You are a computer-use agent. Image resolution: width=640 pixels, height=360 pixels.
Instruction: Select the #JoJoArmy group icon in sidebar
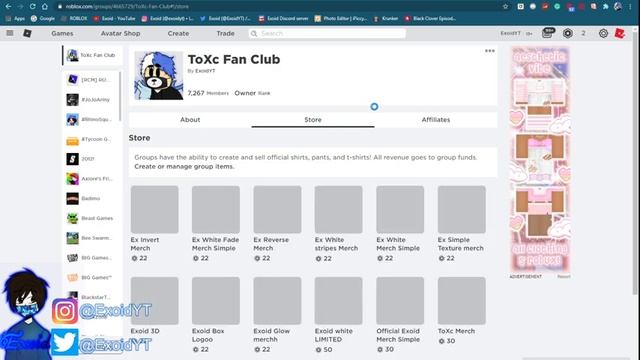72,100
